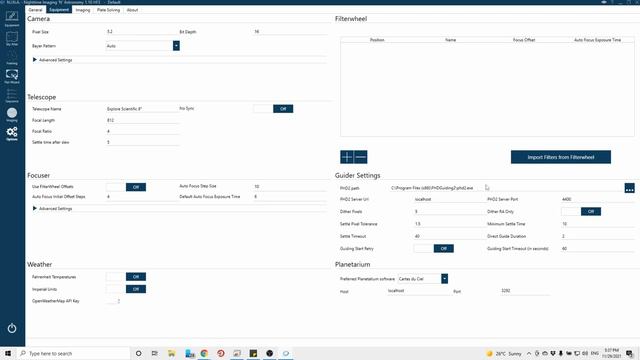The image size is (640, 360).
Task: Toggle Use FilterWheel Offsets switch
Action: point(126,187)
